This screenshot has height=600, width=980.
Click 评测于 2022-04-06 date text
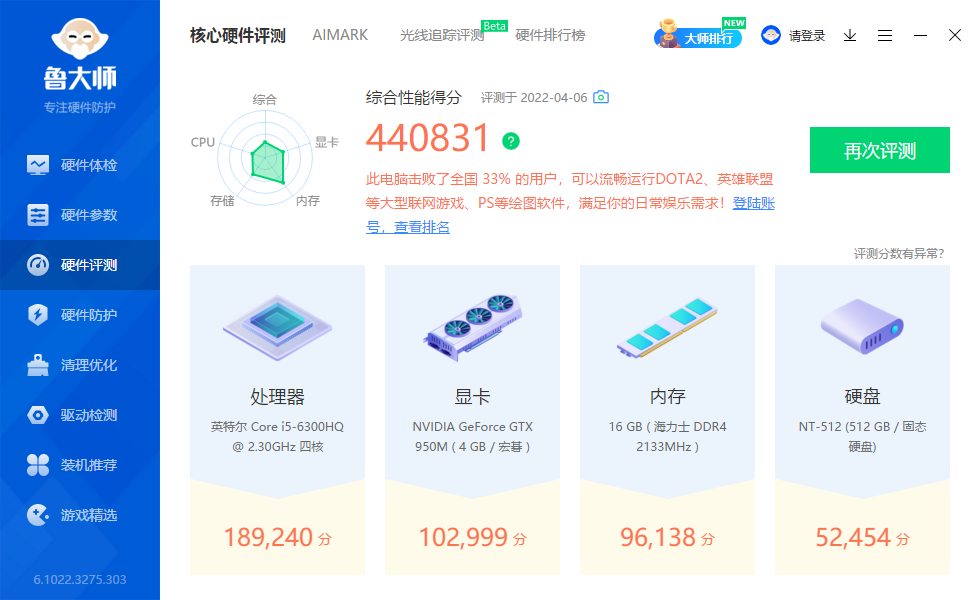pos(534,98)
